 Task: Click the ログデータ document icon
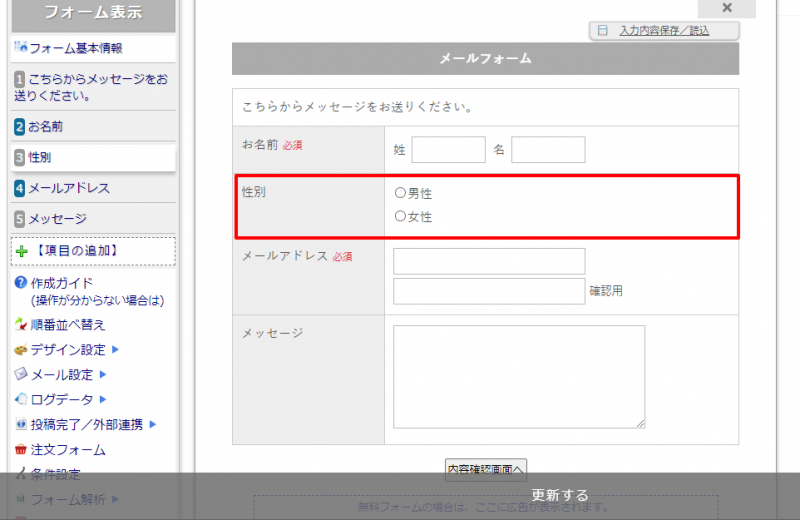tap(21, 399)
